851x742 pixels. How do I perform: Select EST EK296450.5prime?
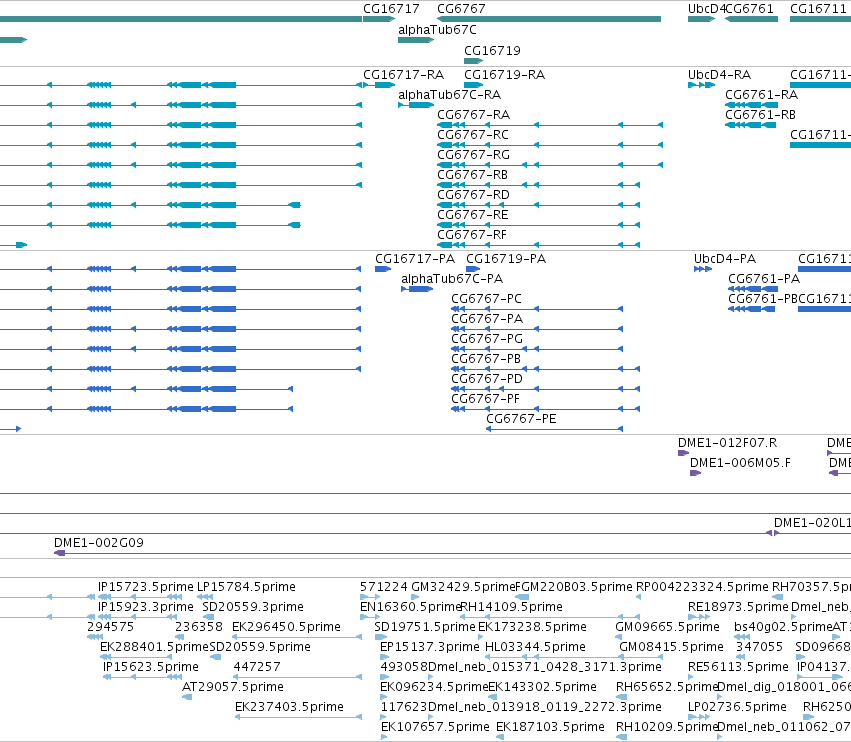[x=286, y=627]
